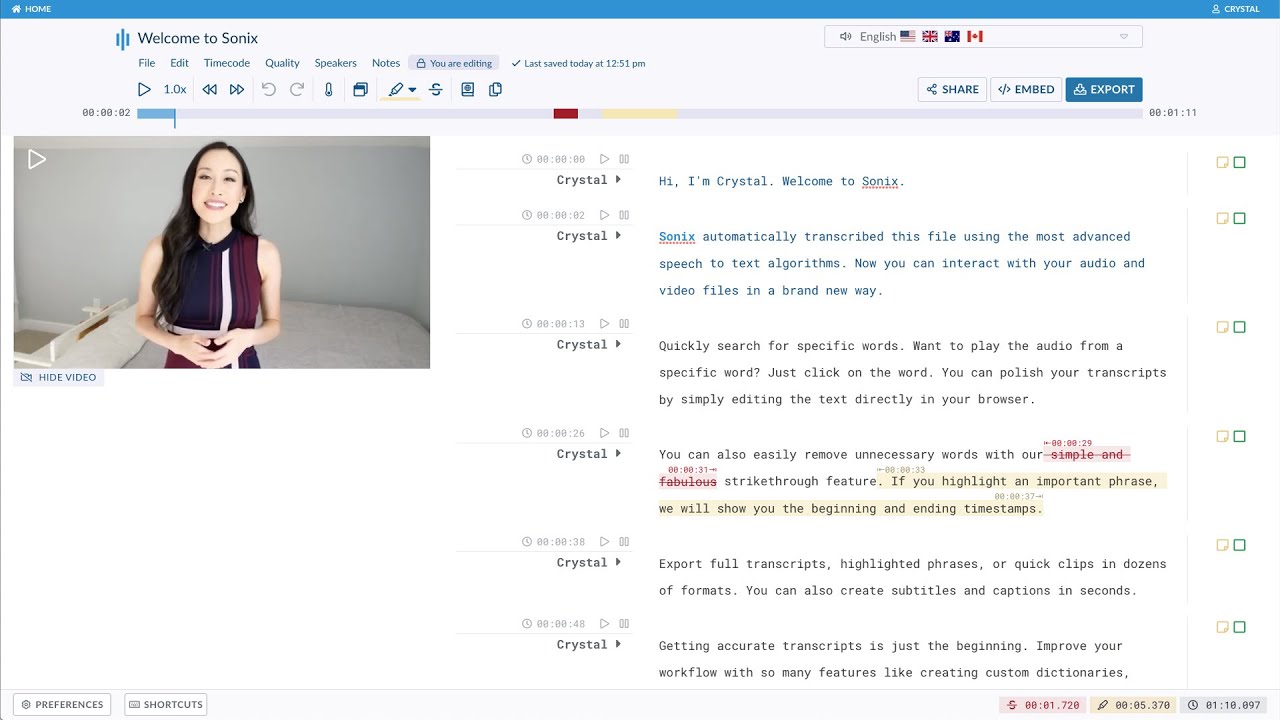1280x720 pixels.
Task: Tick the green checkbox at 00:00:13 paragraph
Action: [1239, 327]
